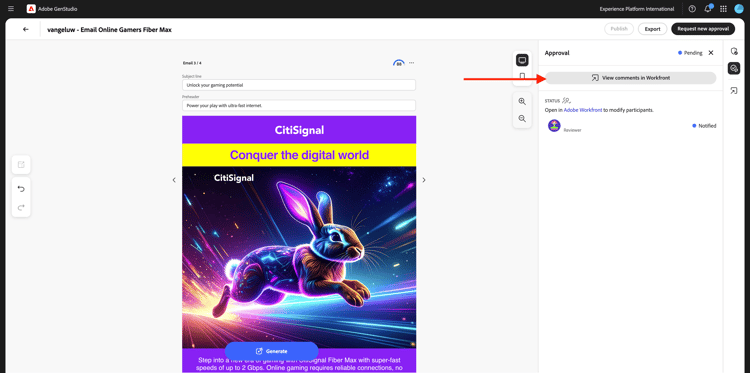750x373 pixels.
Task: Show the next email variant
Action: click(x=423, y=180)
